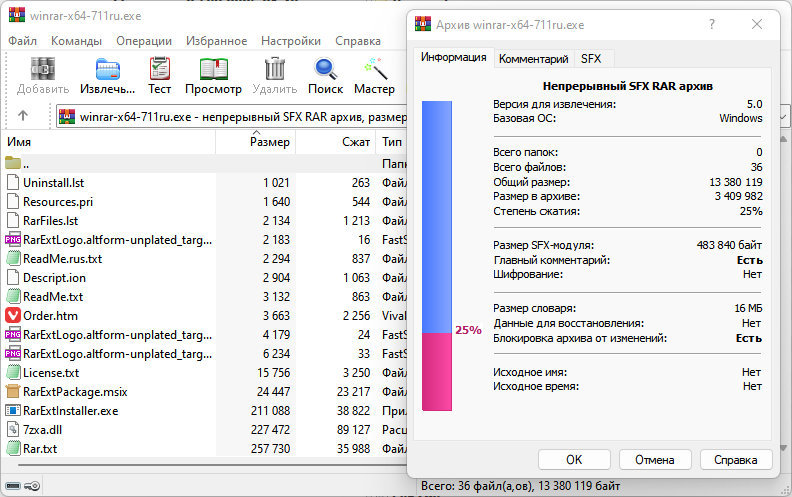Click the Справка button in the dialog

735,460
